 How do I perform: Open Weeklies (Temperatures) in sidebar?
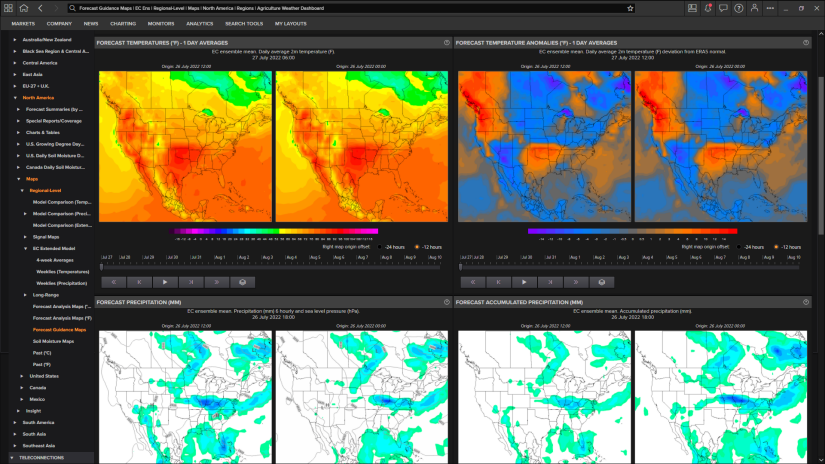(61, 271)
